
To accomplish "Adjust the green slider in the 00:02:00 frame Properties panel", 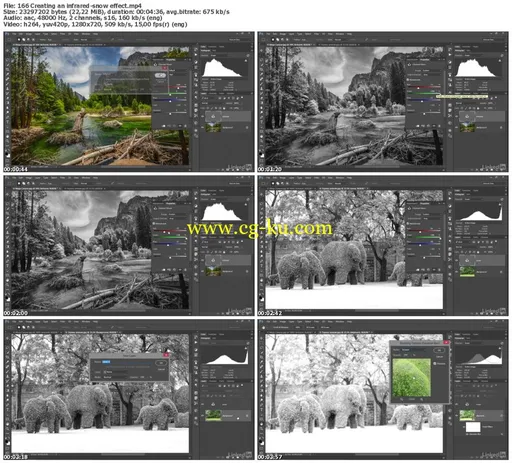I will [170, 238].
